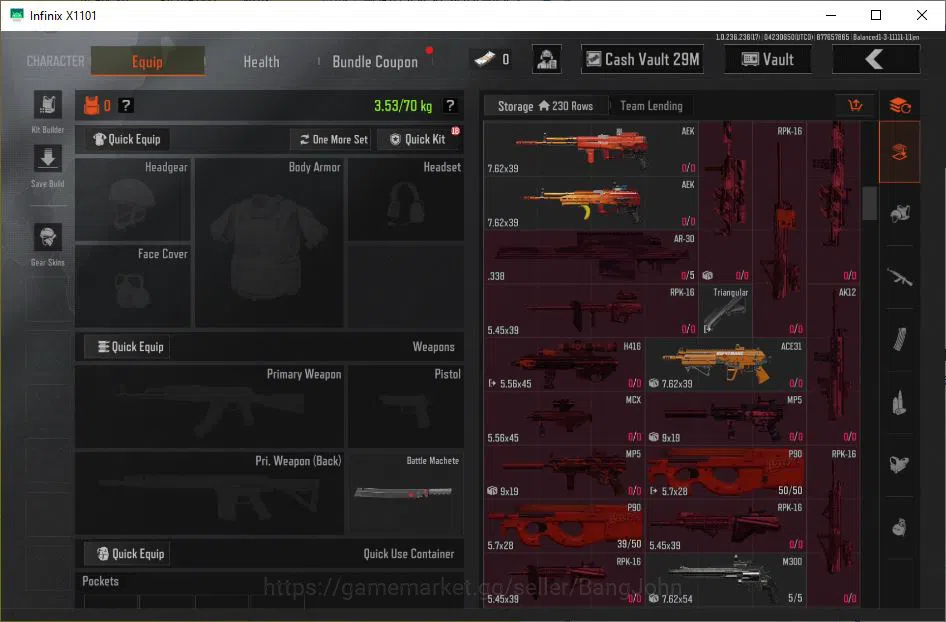This screenshot has width=946, height=622.
Task: Open the Team Lending tab
Action: pos(652,106)
